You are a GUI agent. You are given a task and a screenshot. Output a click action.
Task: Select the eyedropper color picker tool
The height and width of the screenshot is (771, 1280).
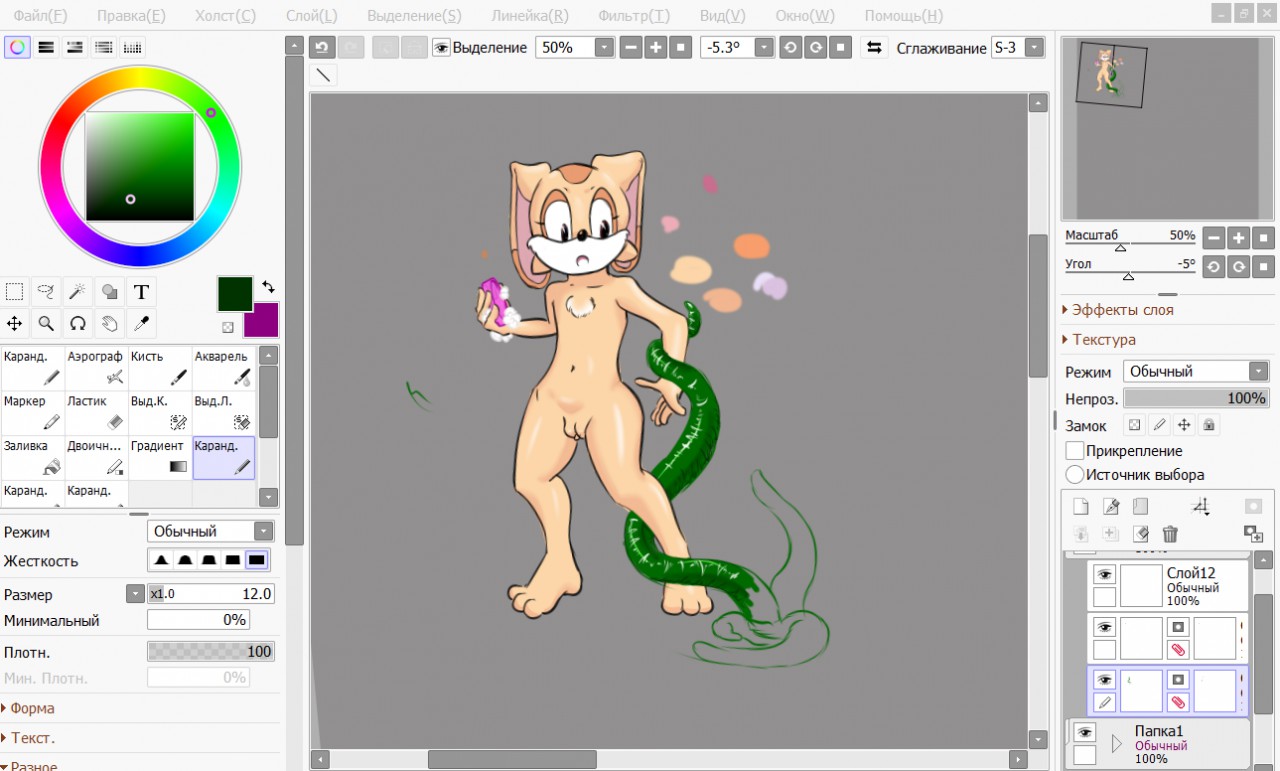[x=141, y=323]
